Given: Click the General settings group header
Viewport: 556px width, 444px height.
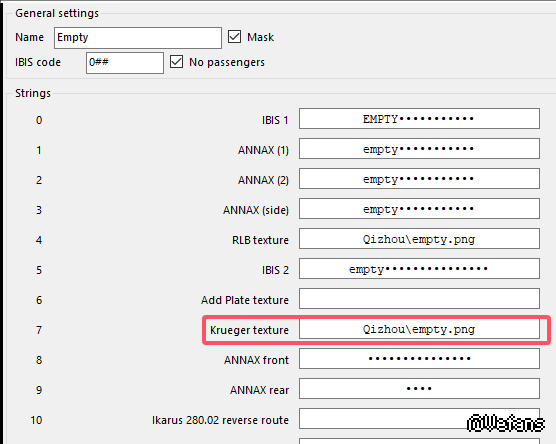Looking at the screenshot, I should point(57,13).
